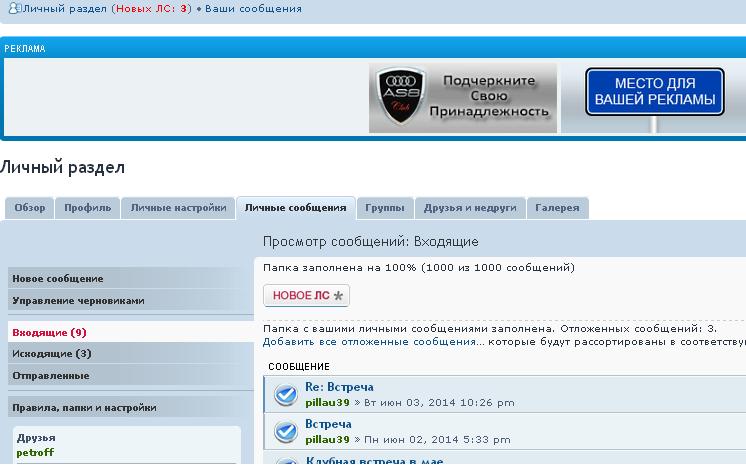This screenshot has height=466, width=746.
Task: Click the message icon next to Re: Встреча
Action: pos(286,396)
